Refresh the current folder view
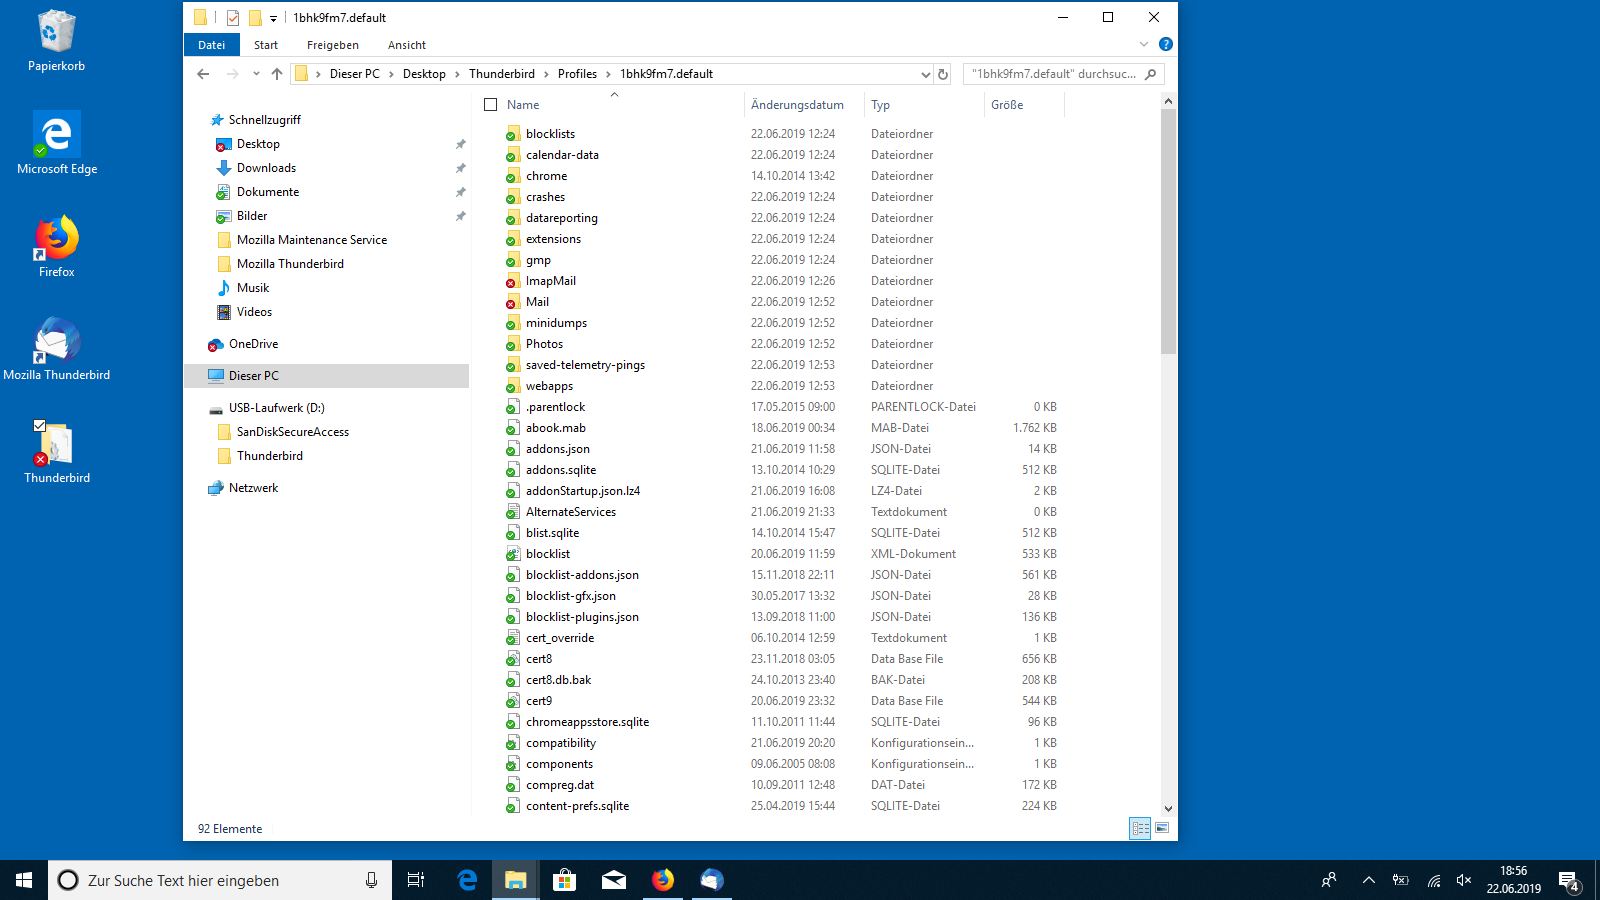The height and width of the screenshot is (900, 1600). [x=942, y=74]
